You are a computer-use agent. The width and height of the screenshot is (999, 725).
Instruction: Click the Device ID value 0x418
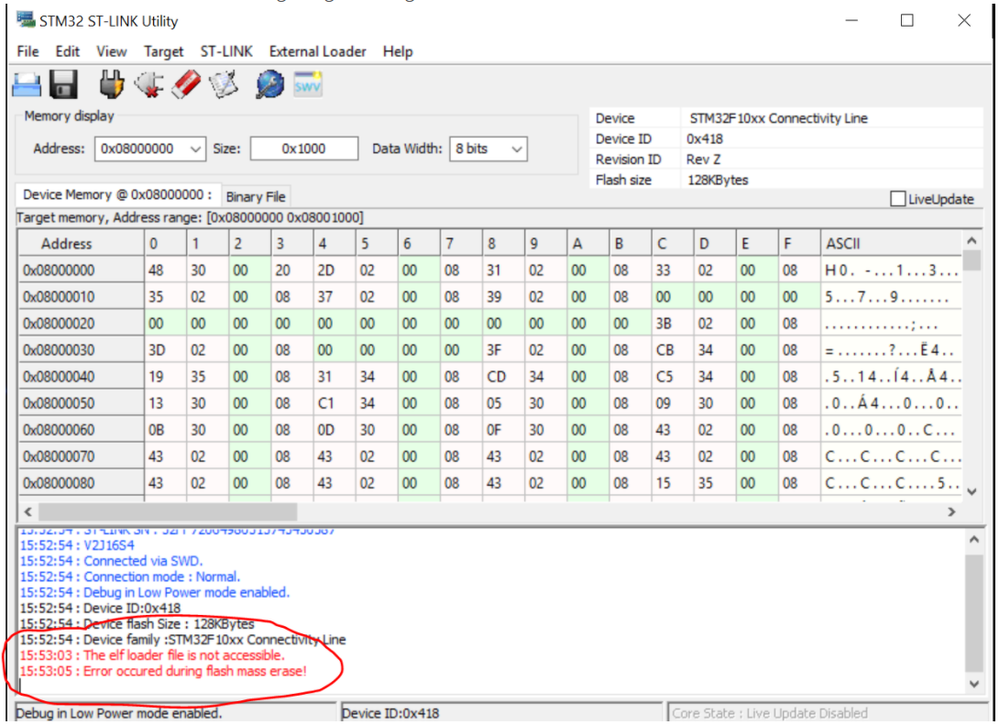click(x=704, y=139)
